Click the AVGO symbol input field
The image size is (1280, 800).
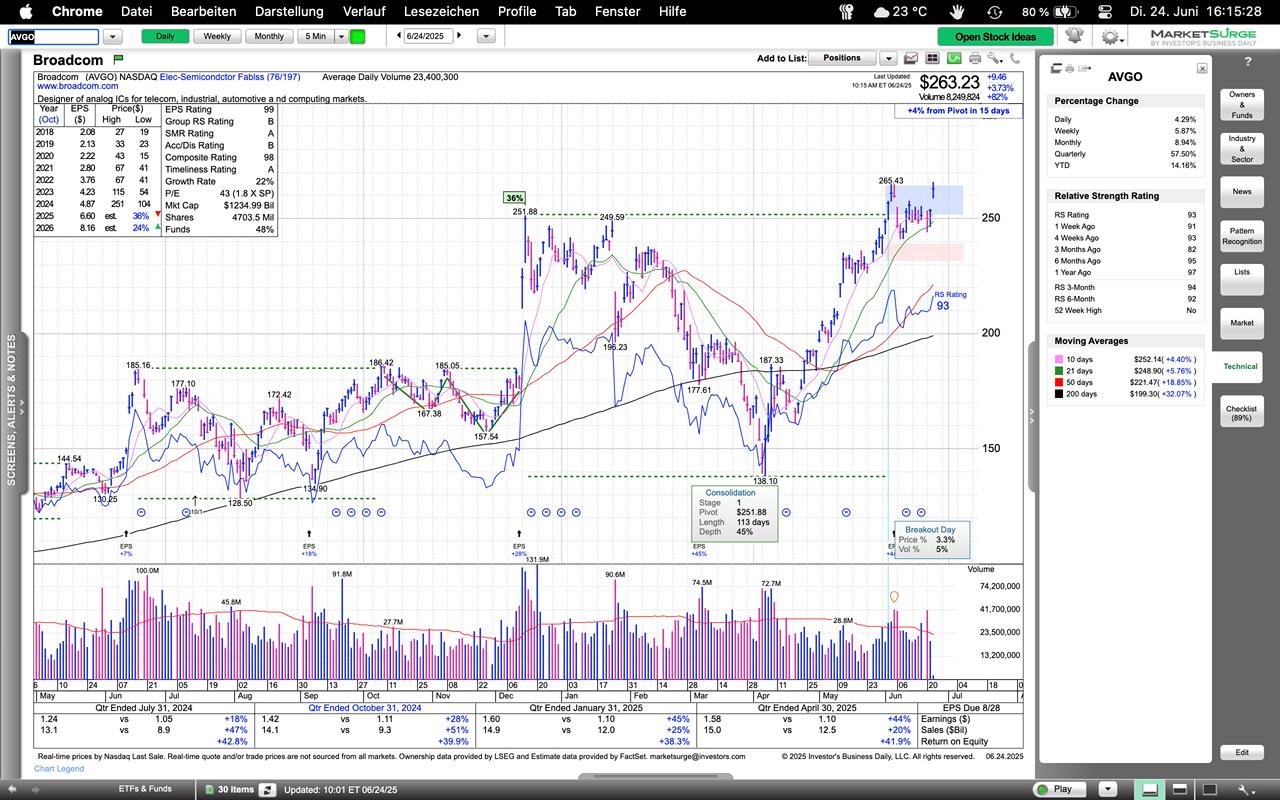click(x=54, y=36)
